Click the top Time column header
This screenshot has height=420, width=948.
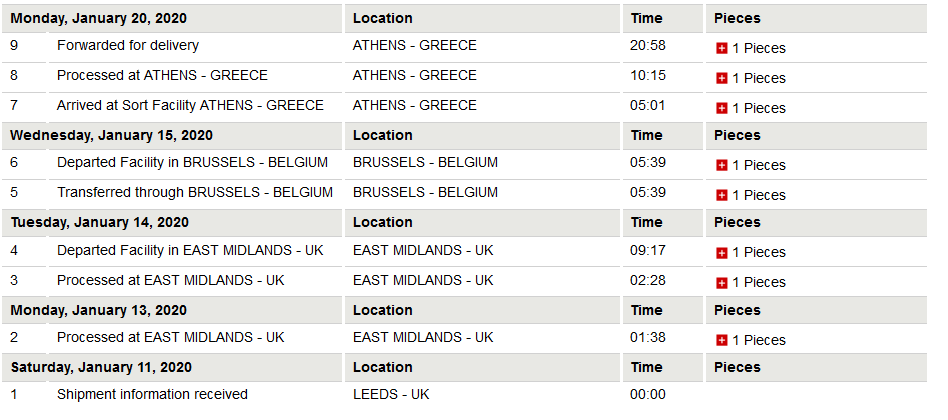click(x=646, y=18)
